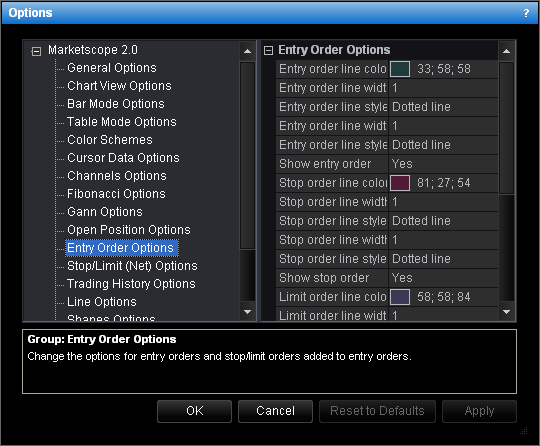Image resolution: width=540 pixels, height=446 pixels.
Task: Click the properties scrollbar down arrow
Action: tap(506, 312)
